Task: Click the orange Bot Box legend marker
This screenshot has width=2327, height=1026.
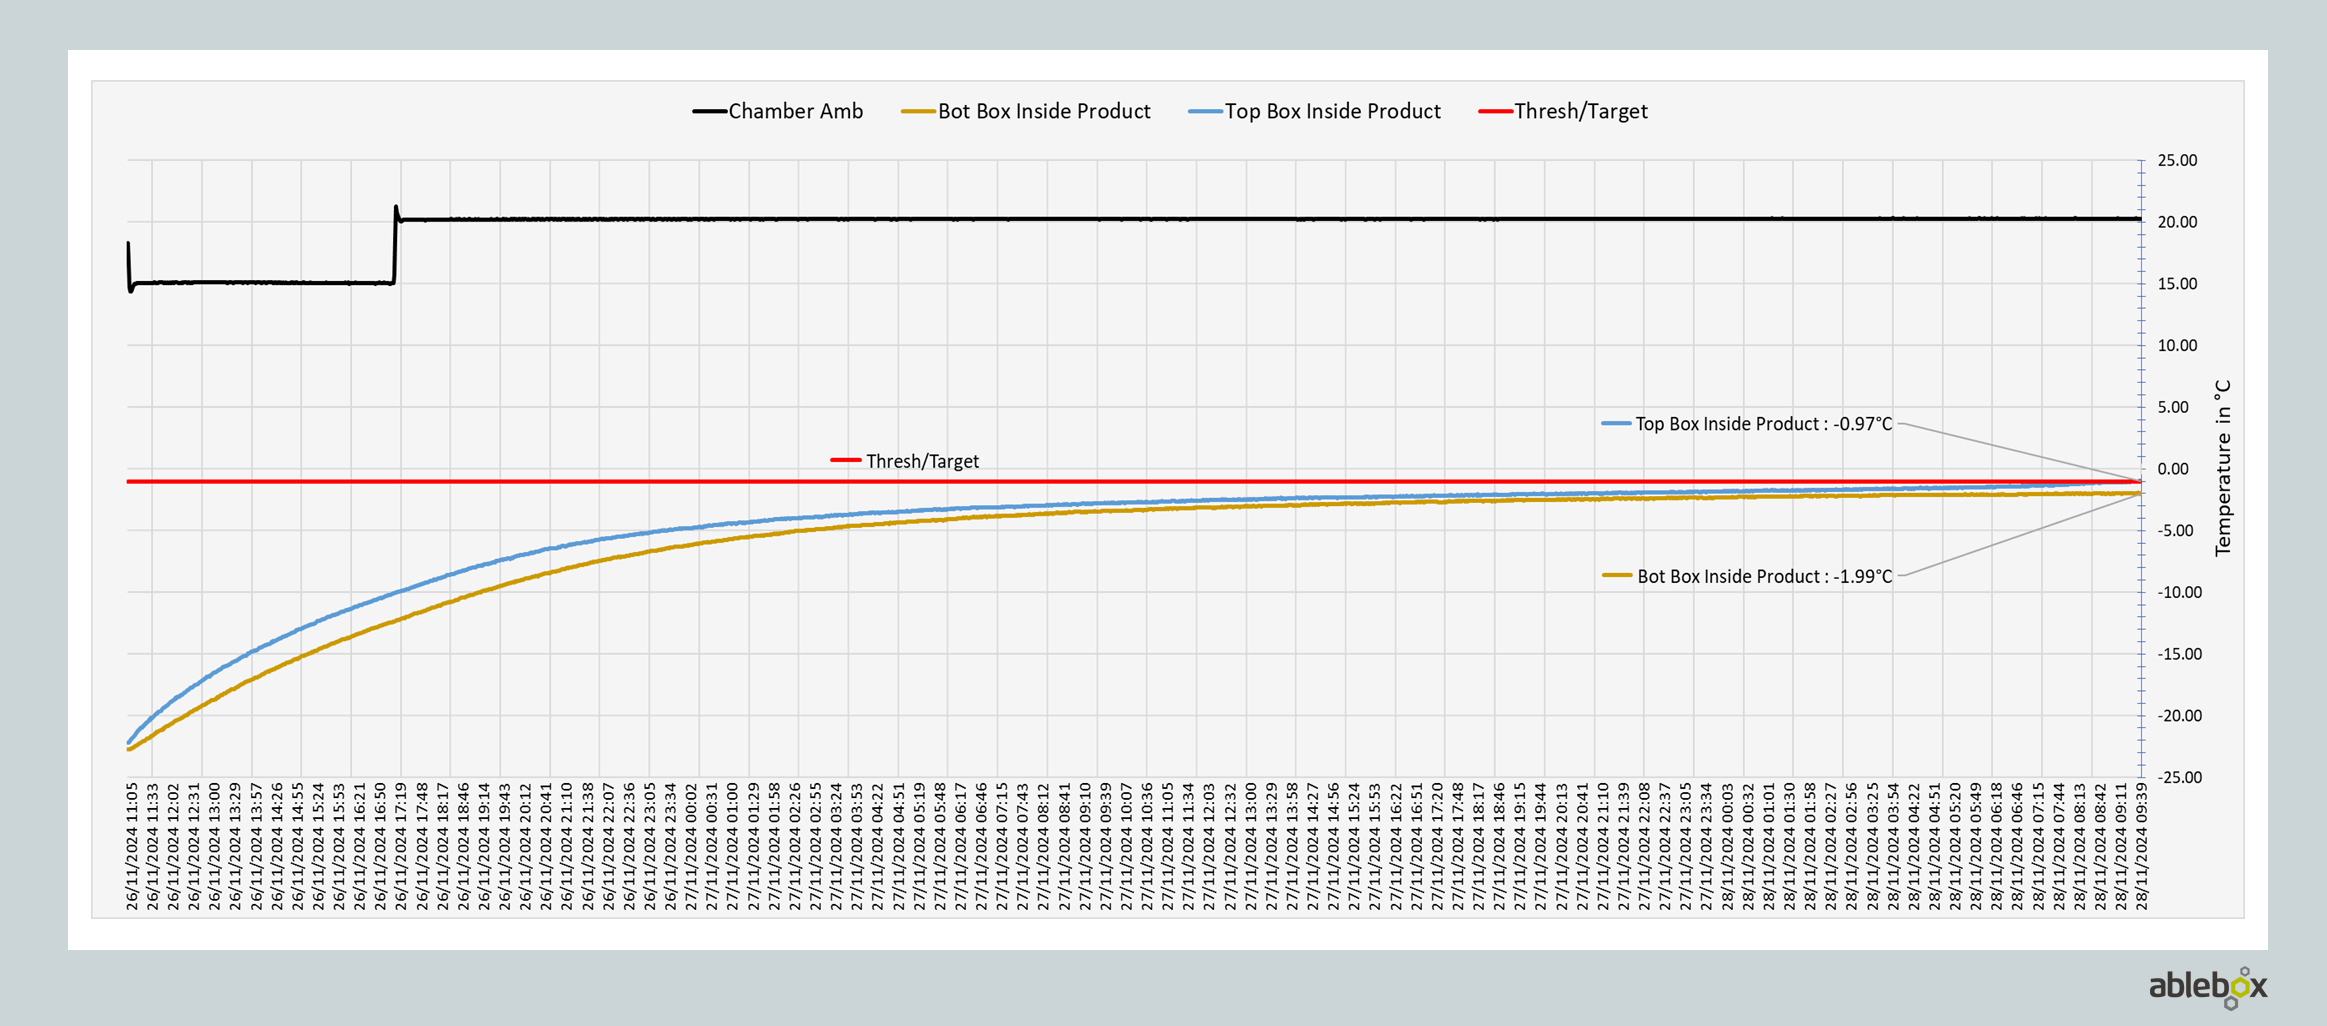Action: 917,112
